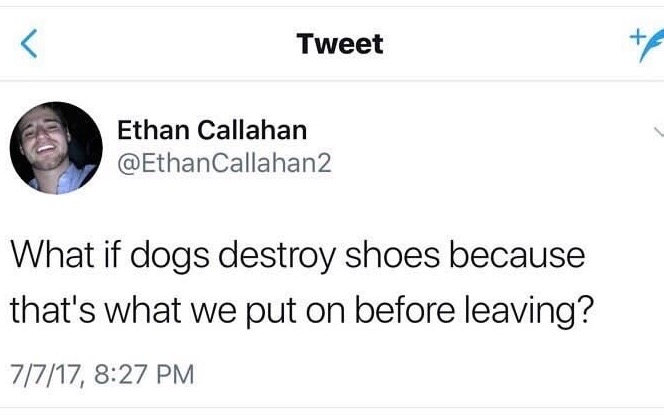Select the tweet's first line about dogs
This screenshot has height=417, width=664.
pos(296,255)
